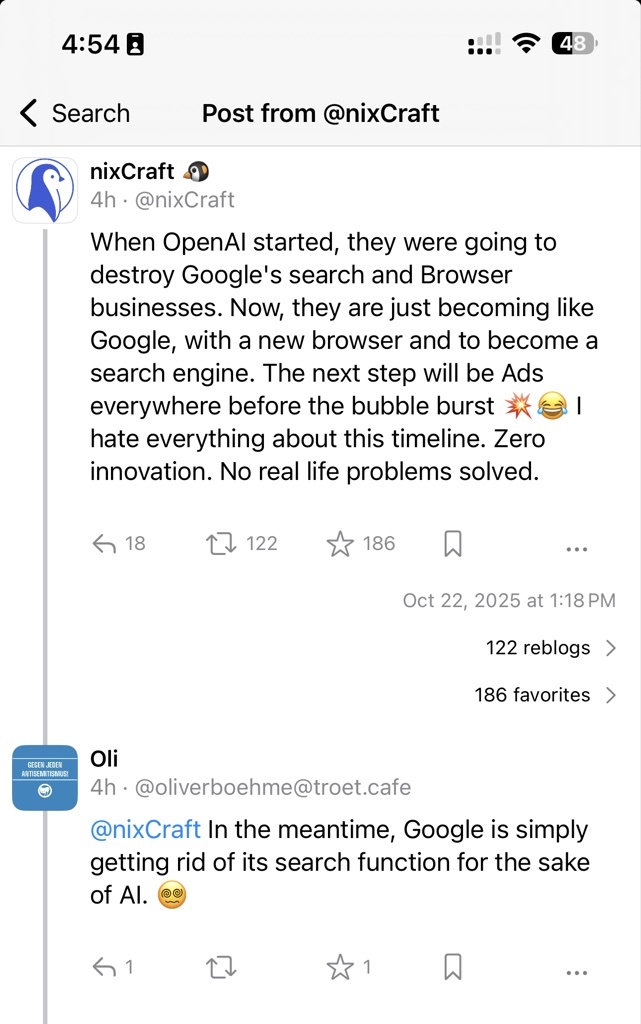
Task: Favorite nixCraft's post with star icon
Action: coord(341,544)
